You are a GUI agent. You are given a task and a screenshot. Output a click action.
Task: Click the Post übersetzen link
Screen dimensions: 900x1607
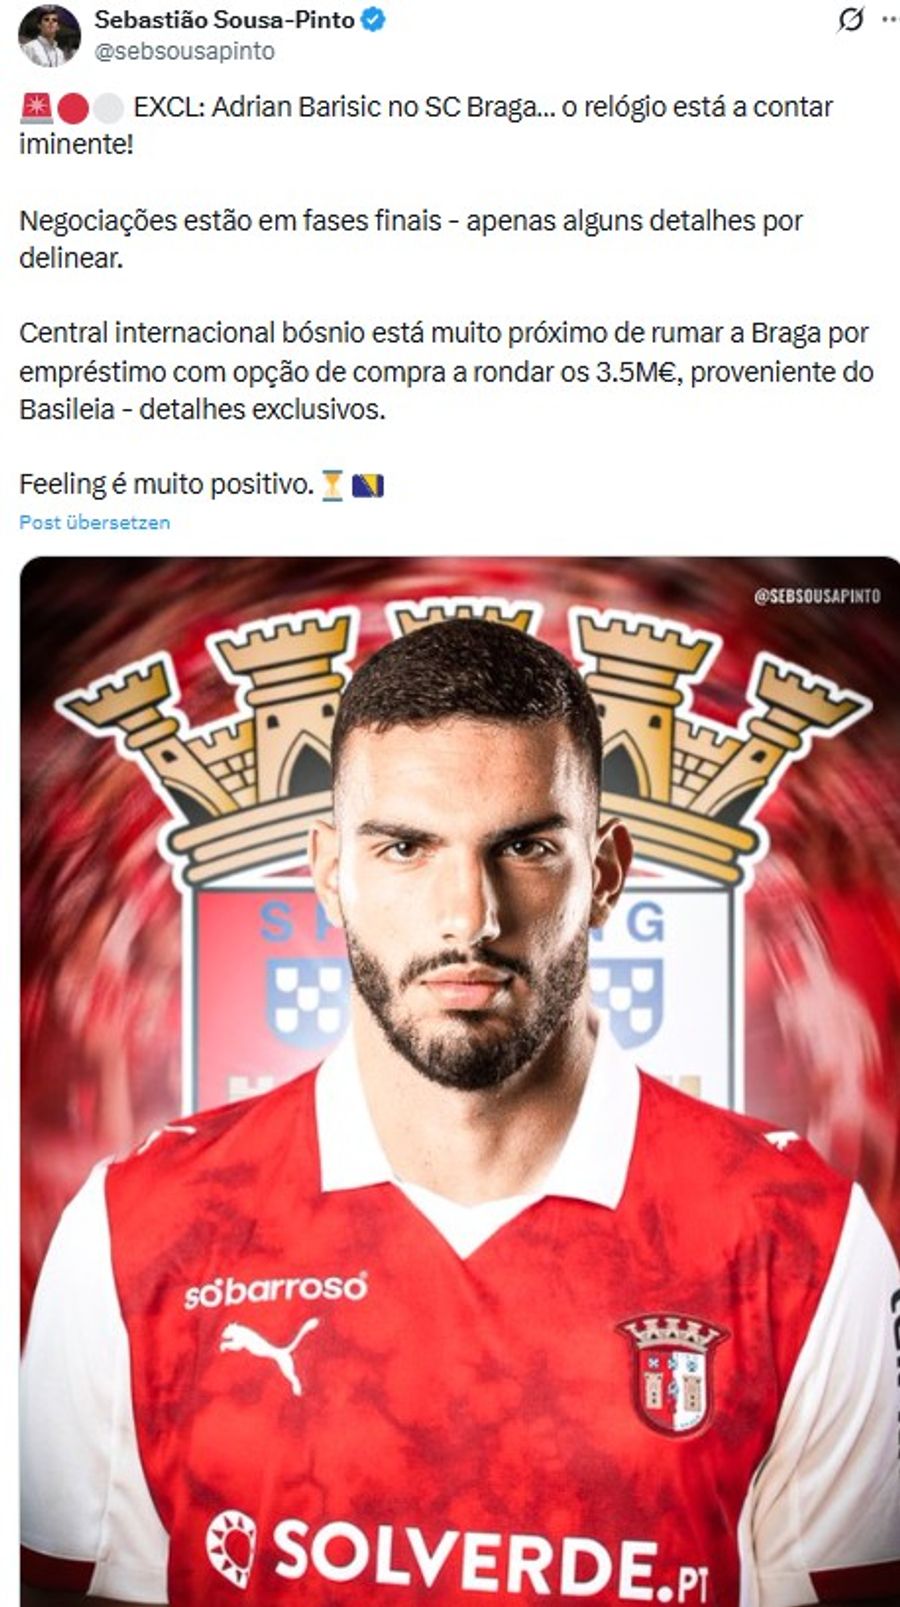point(95,522)
